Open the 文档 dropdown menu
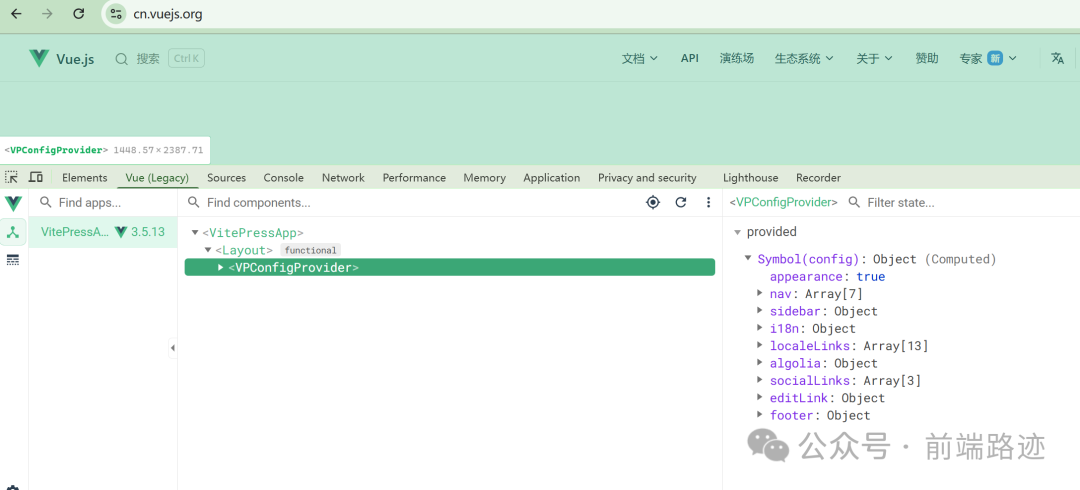 [639, 59]
